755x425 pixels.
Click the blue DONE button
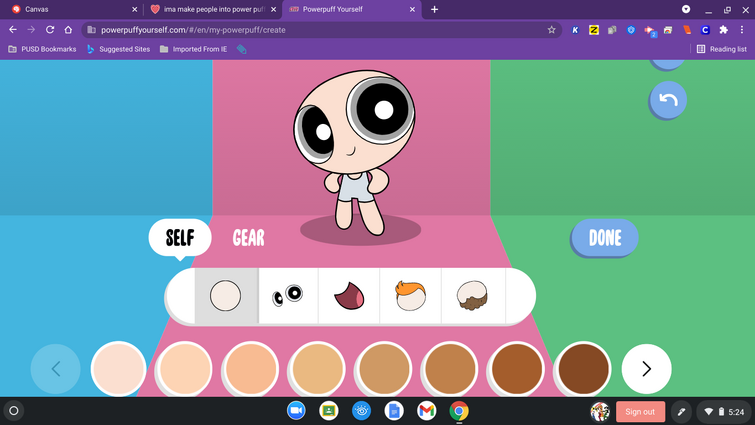pos(605,238)
